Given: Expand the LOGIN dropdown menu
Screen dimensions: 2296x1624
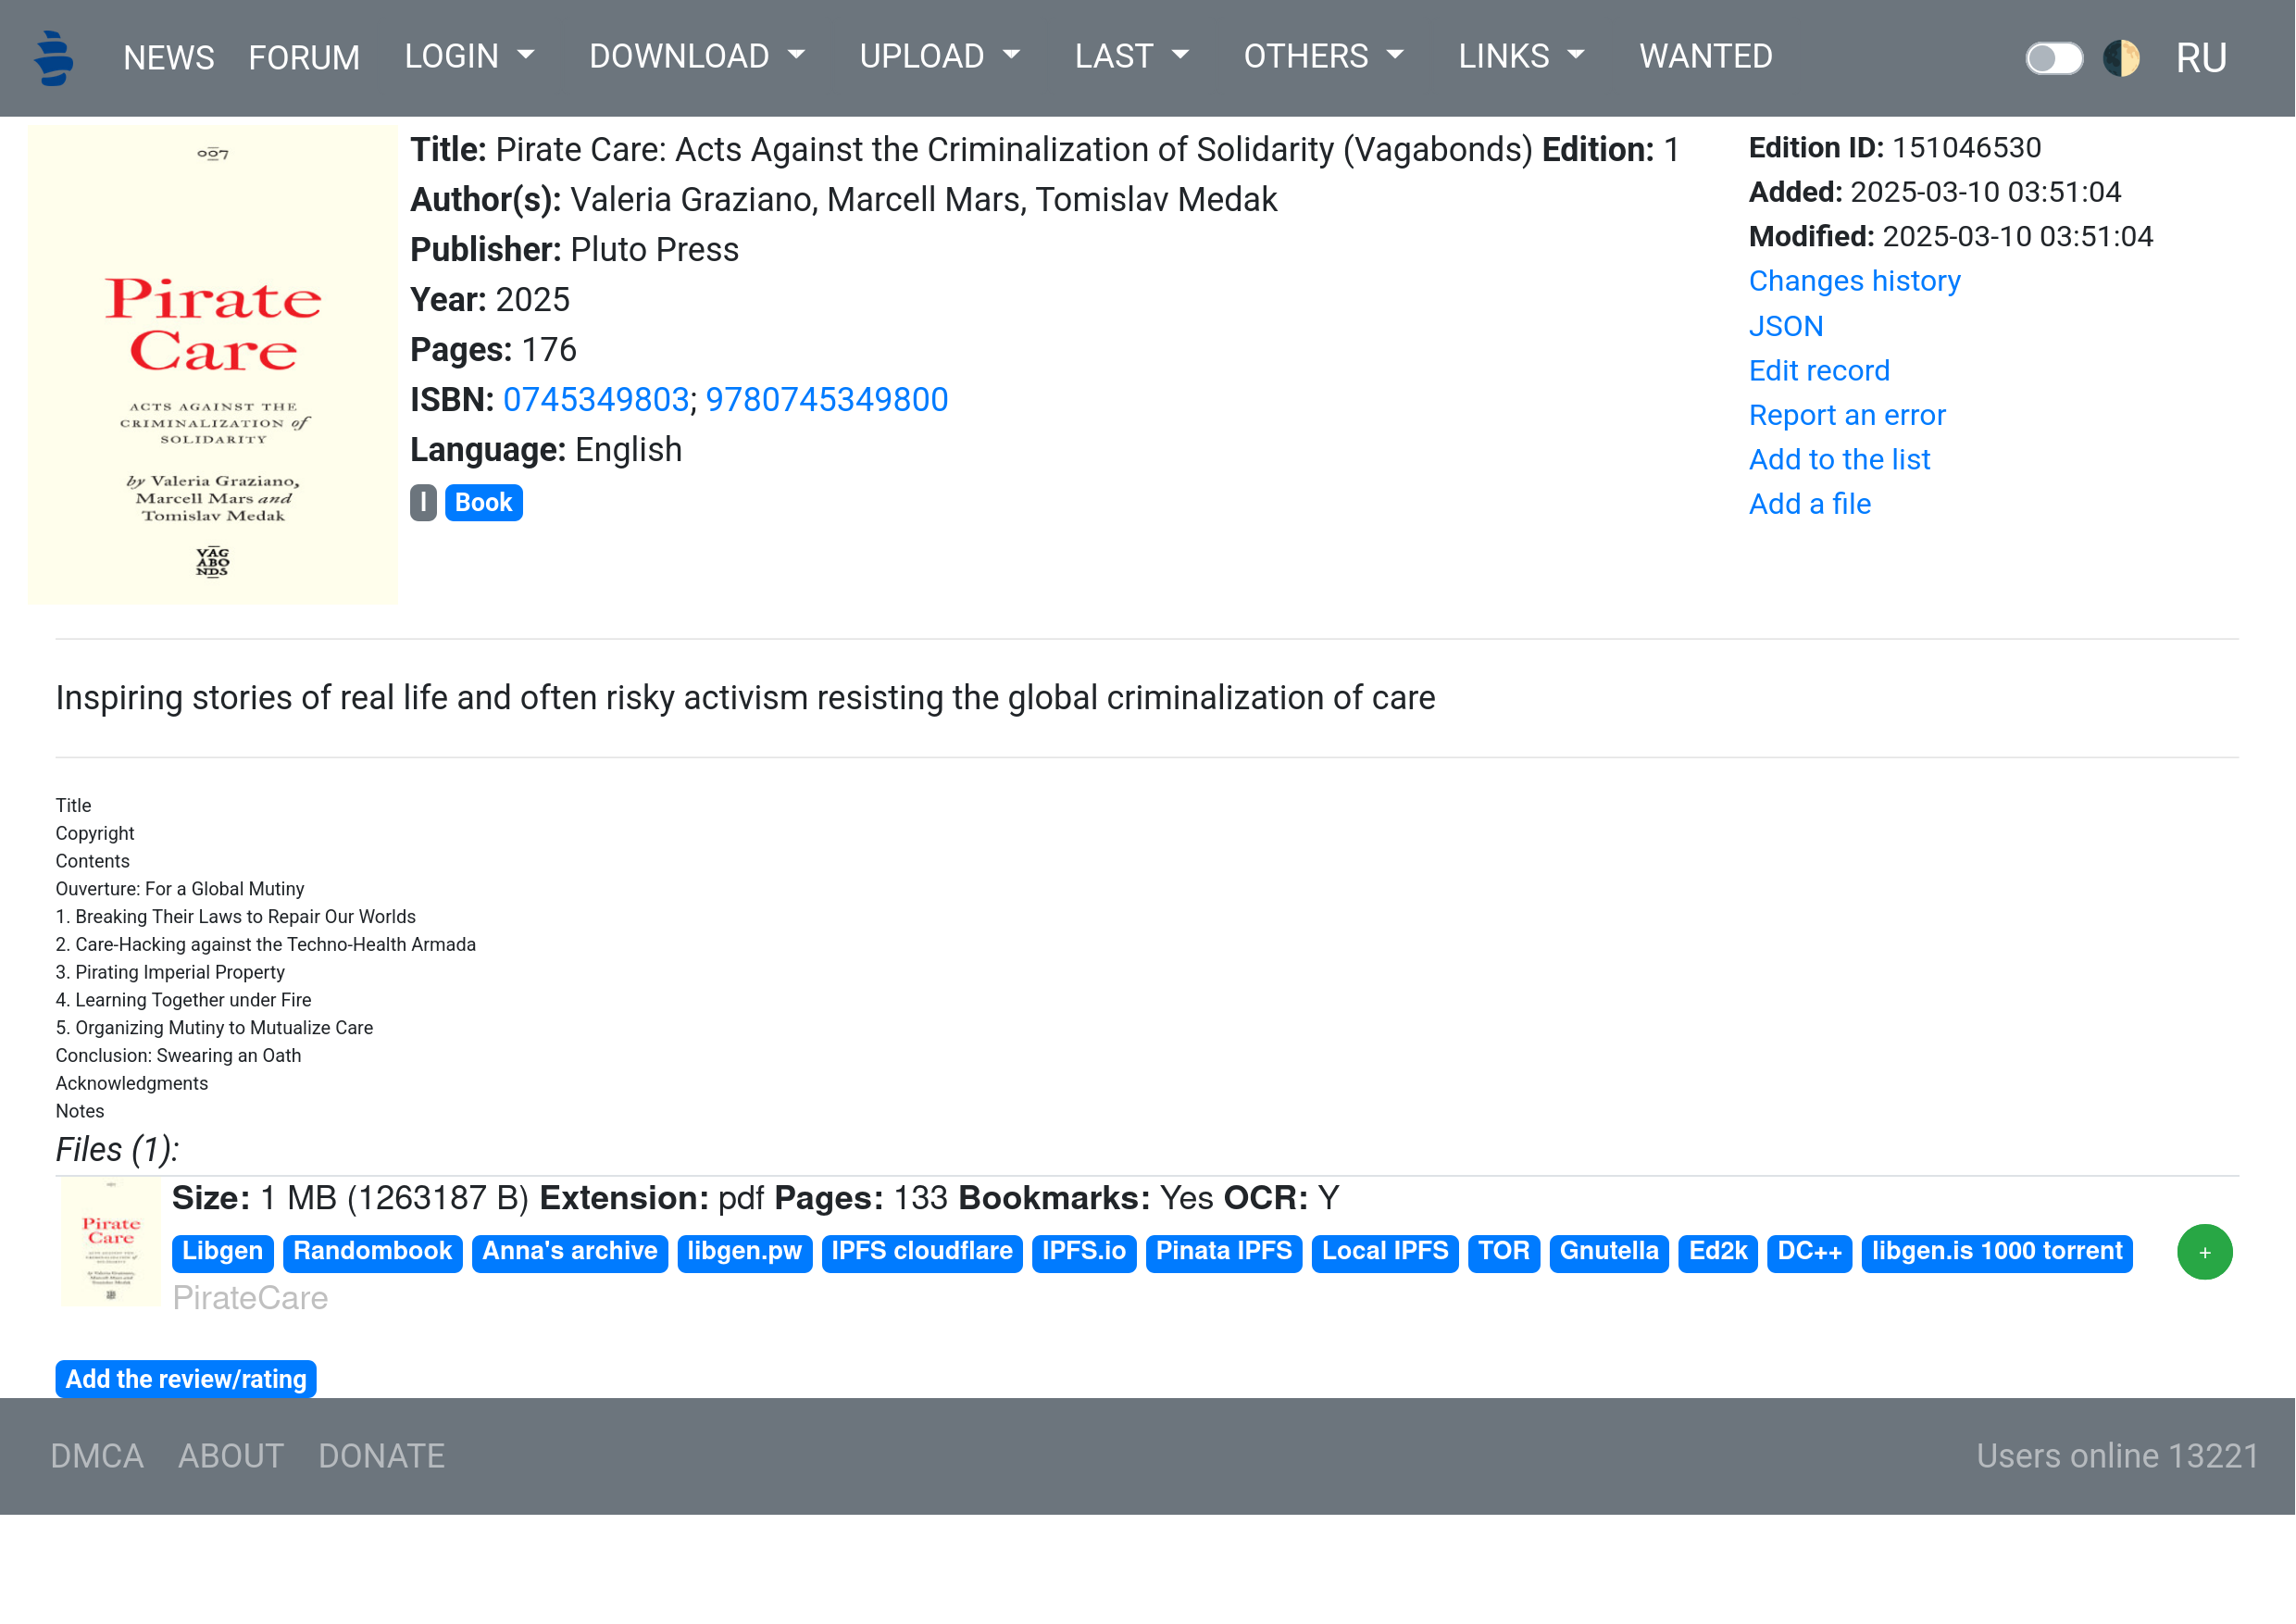Looking at the screenshot, I should pos(469,57).
